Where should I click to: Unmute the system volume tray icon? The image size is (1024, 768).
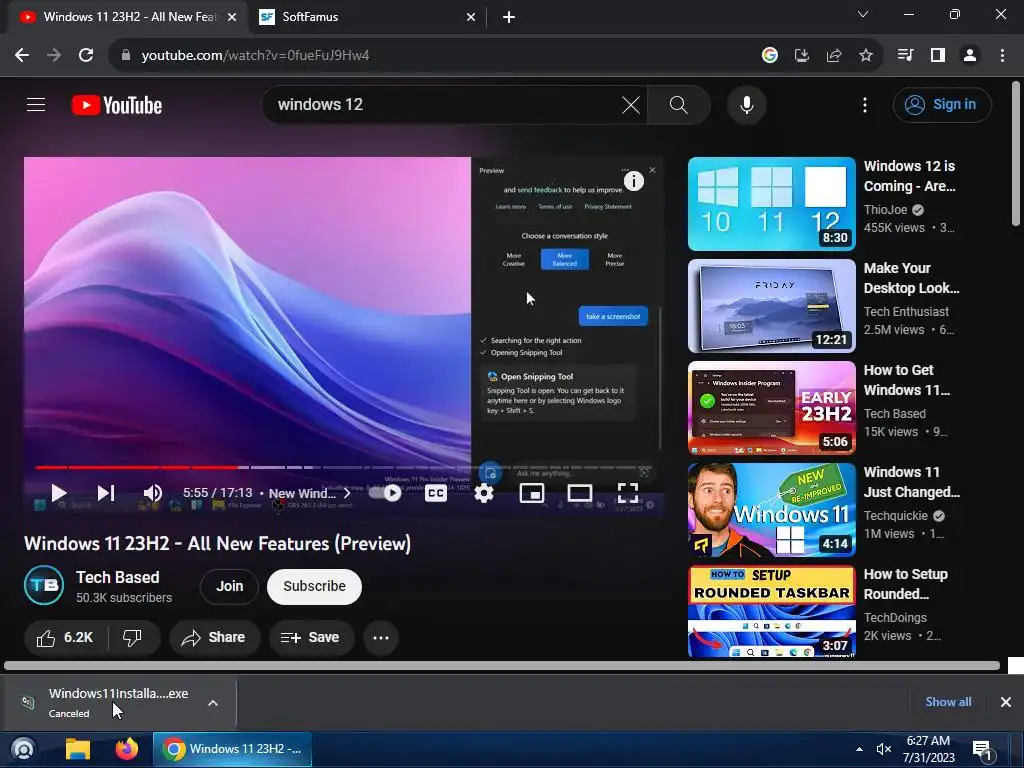884,749
